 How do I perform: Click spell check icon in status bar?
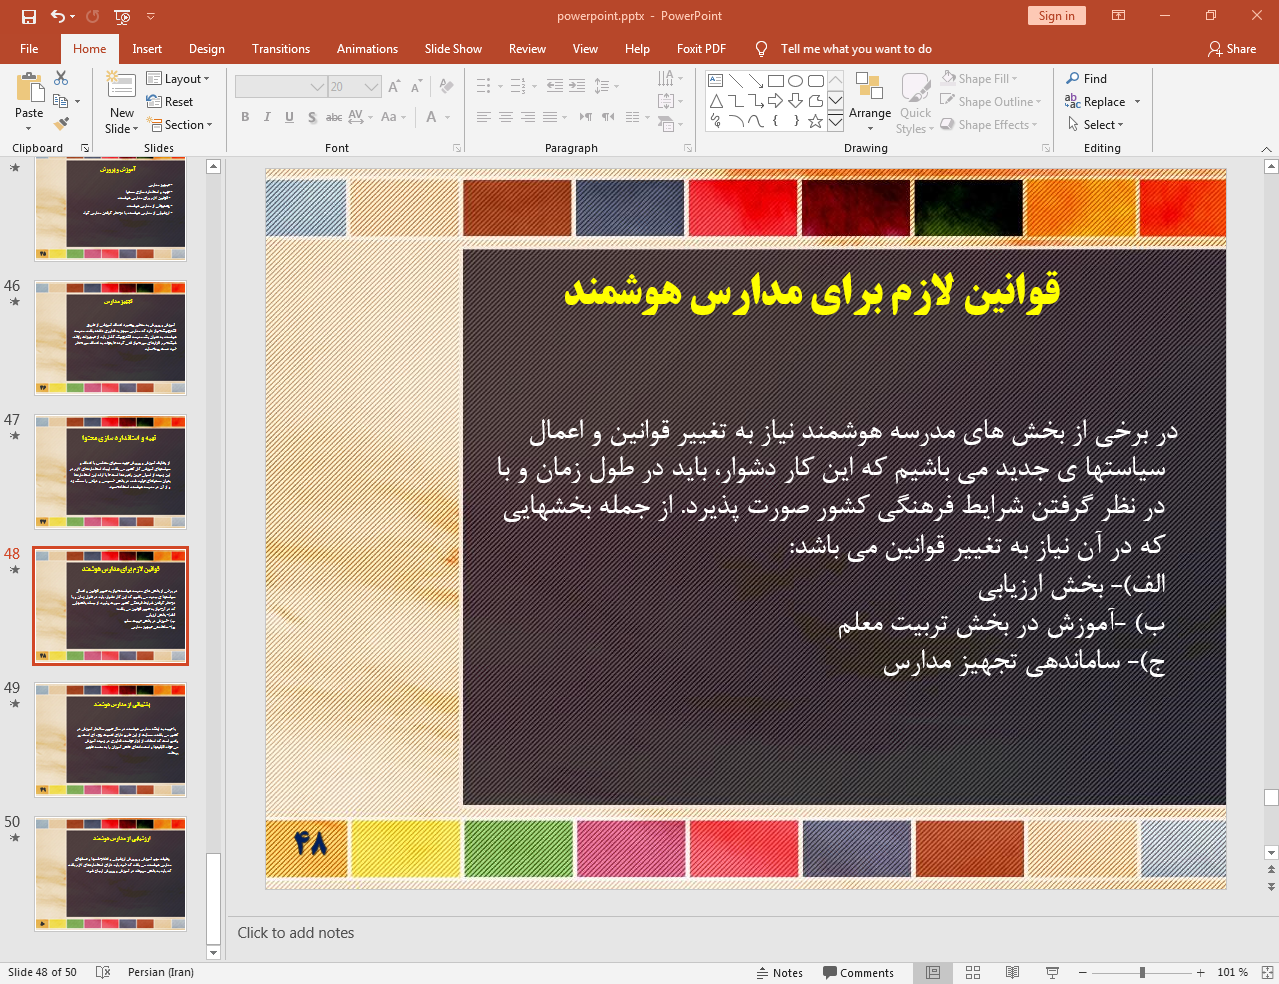[x=102, y=972]
